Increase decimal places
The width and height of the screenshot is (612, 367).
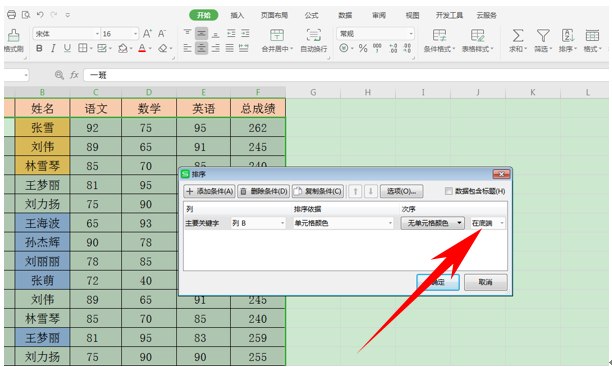point(393,48)
